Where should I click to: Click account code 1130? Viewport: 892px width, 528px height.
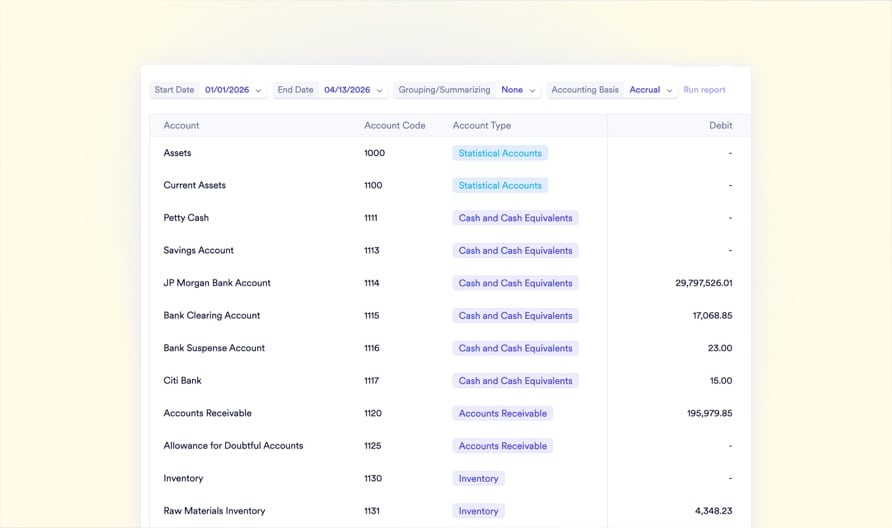click(373, 478)
